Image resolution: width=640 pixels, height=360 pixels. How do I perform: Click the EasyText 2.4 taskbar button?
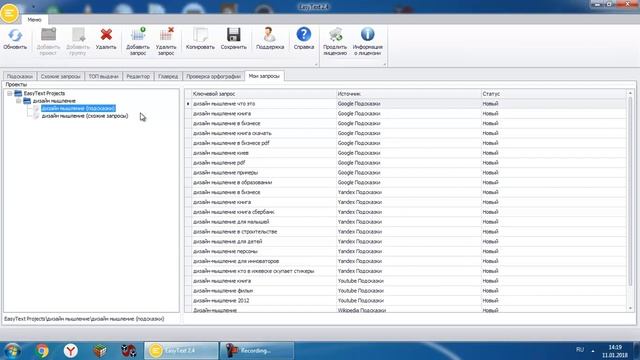click(181, 351)
